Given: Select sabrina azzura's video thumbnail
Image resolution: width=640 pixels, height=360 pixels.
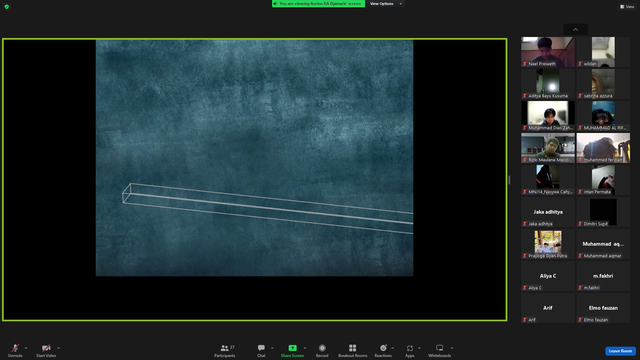Looking at the screenshot, I should 603,84.
